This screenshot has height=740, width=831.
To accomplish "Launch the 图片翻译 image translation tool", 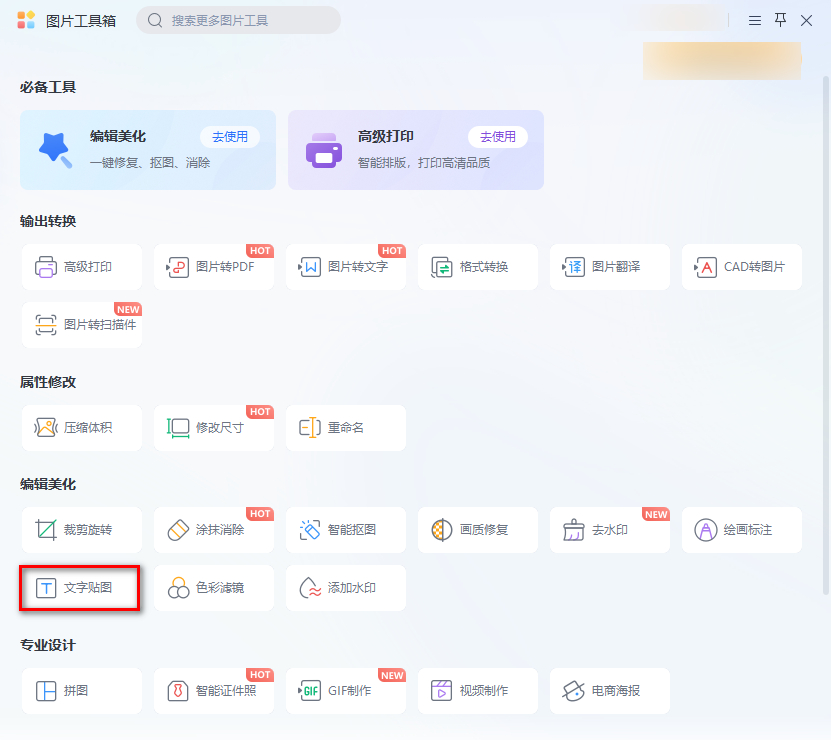I will [609, 267].
